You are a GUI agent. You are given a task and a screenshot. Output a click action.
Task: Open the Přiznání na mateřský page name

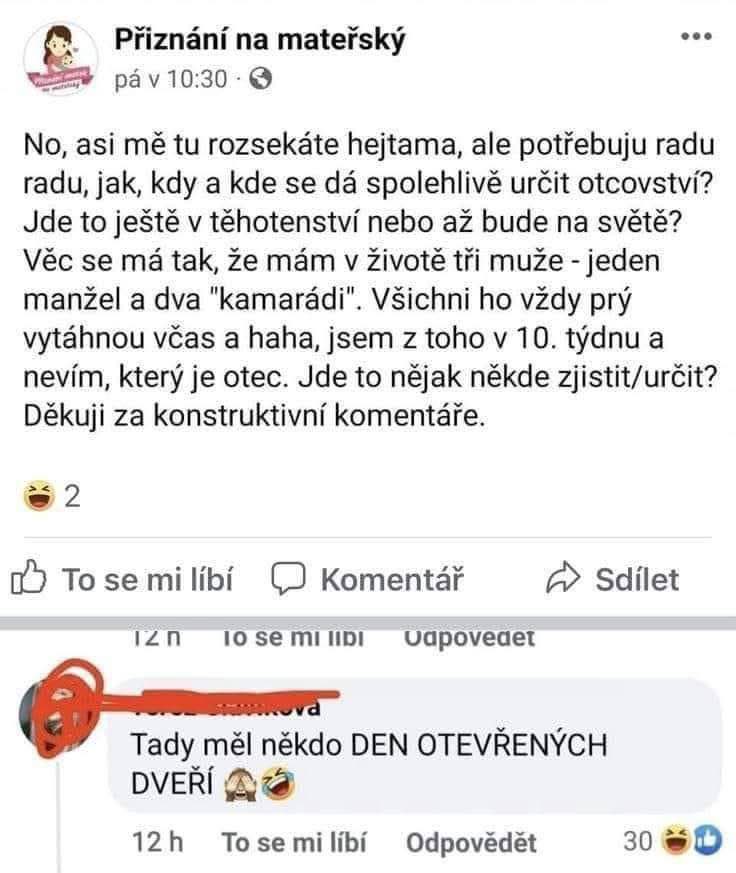[x=259, y=39]
